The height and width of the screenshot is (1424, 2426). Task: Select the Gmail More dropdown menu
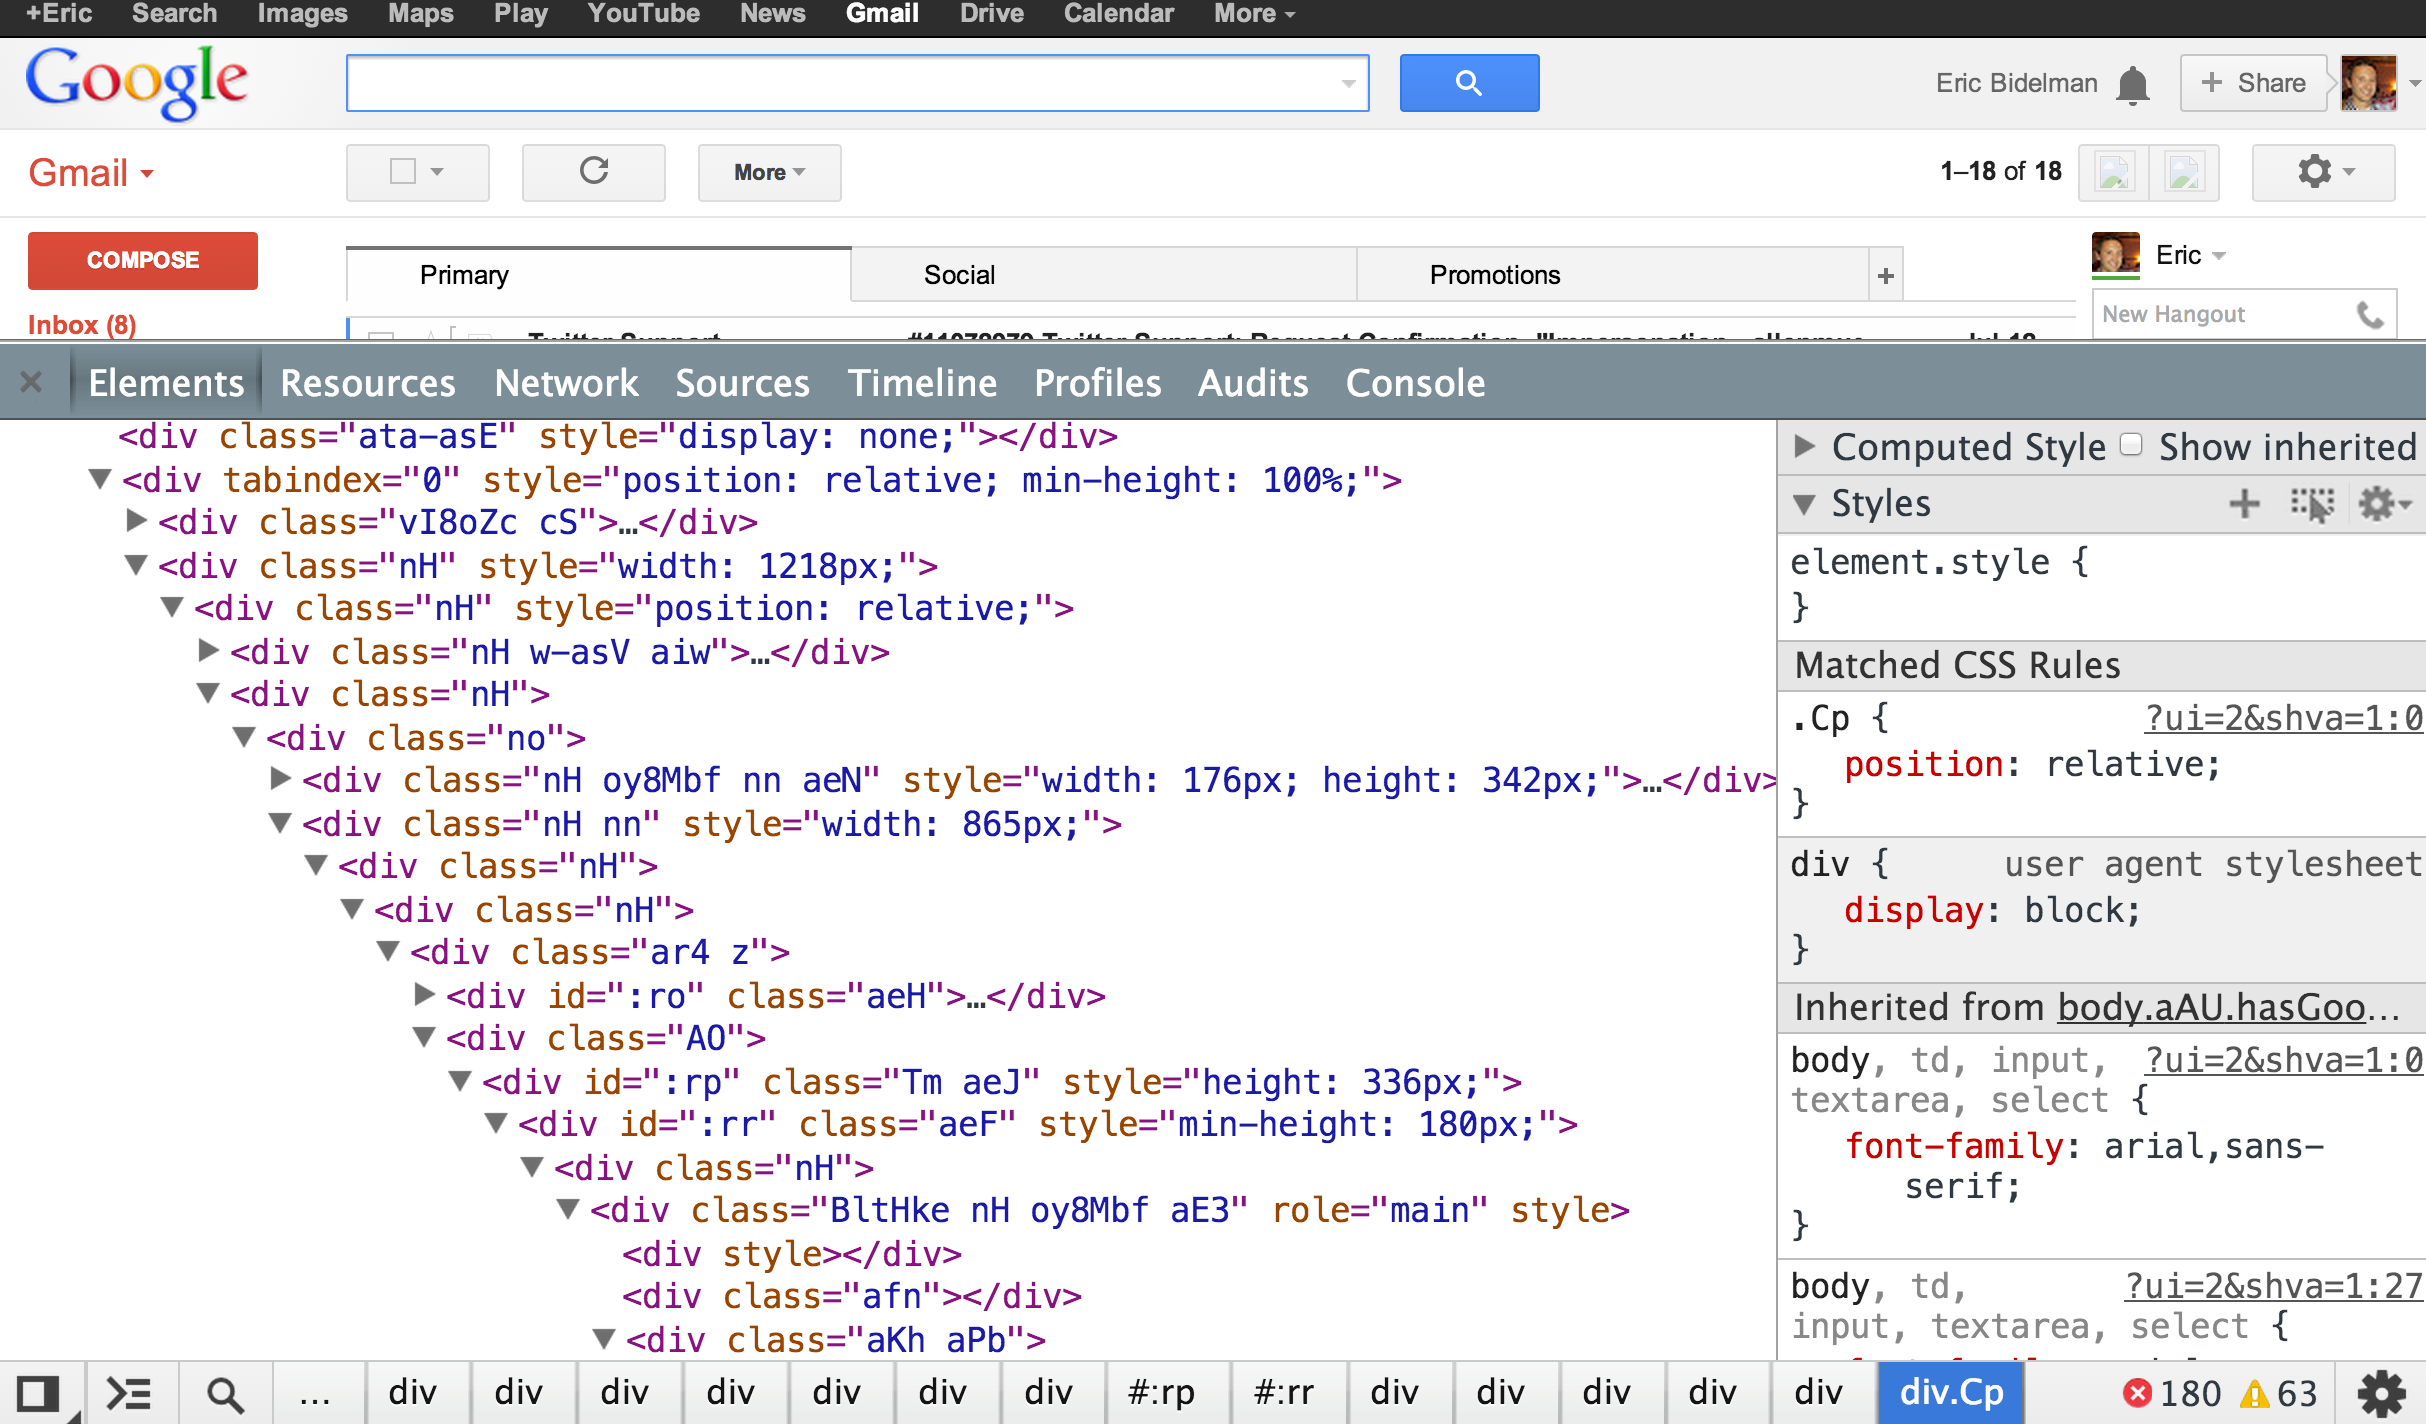click(x=768, y=170)
